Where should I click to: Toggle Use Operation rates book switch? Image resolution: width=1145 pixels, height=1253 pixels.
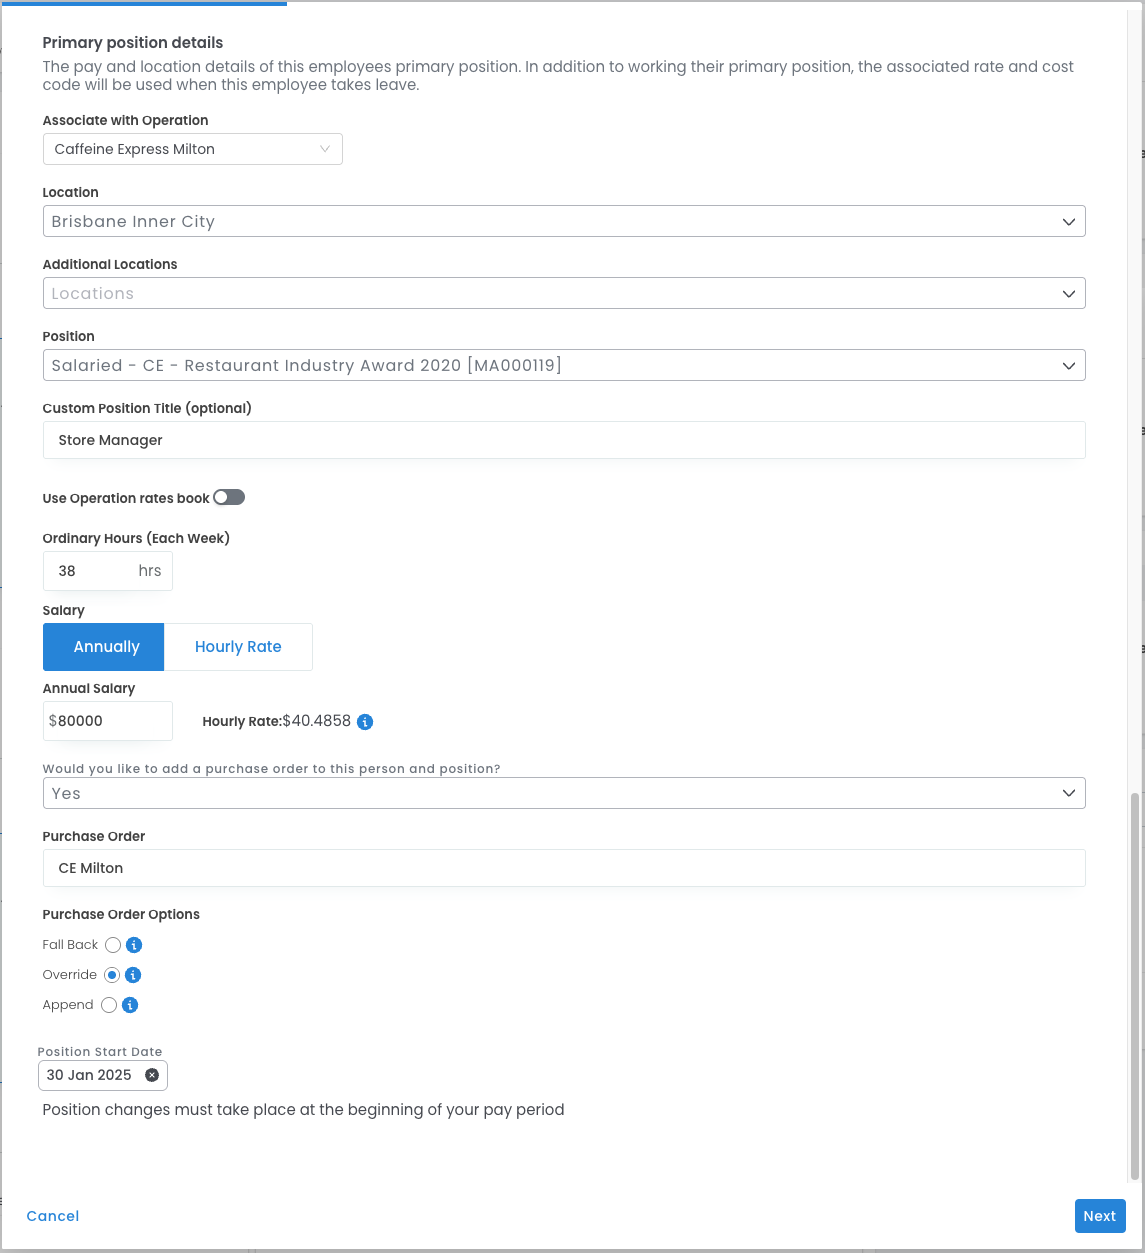click(x=229, y=498)
